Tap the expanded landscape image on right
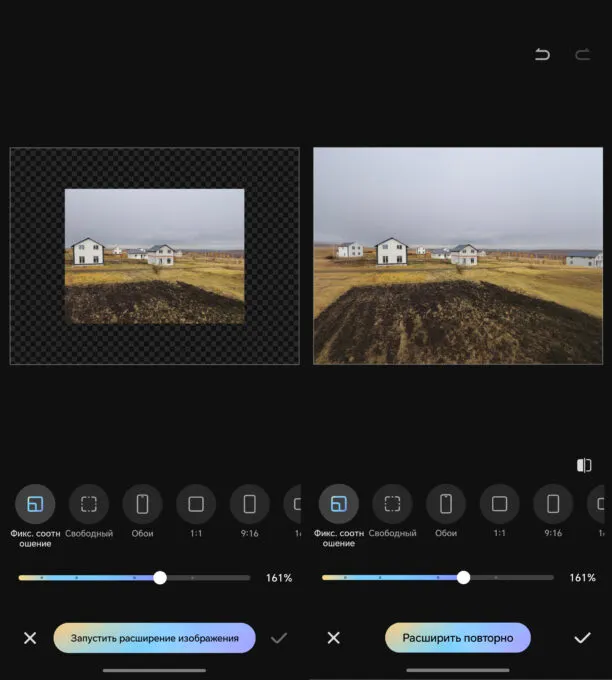Screen dimensions: 612x680 tap(458, 256)
